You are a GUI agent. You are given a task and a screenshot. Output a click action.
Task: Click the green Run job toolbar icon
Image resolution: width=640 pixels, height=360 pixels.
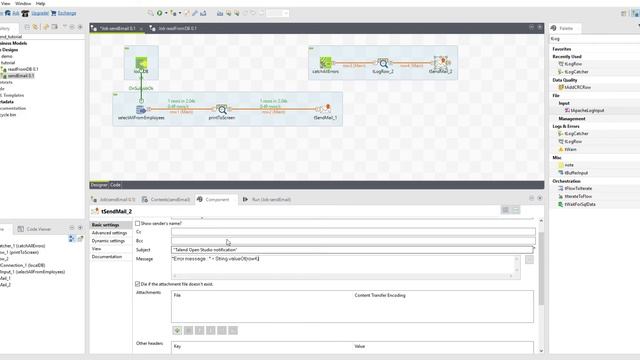pyautogui.click(x=160, y=13)
